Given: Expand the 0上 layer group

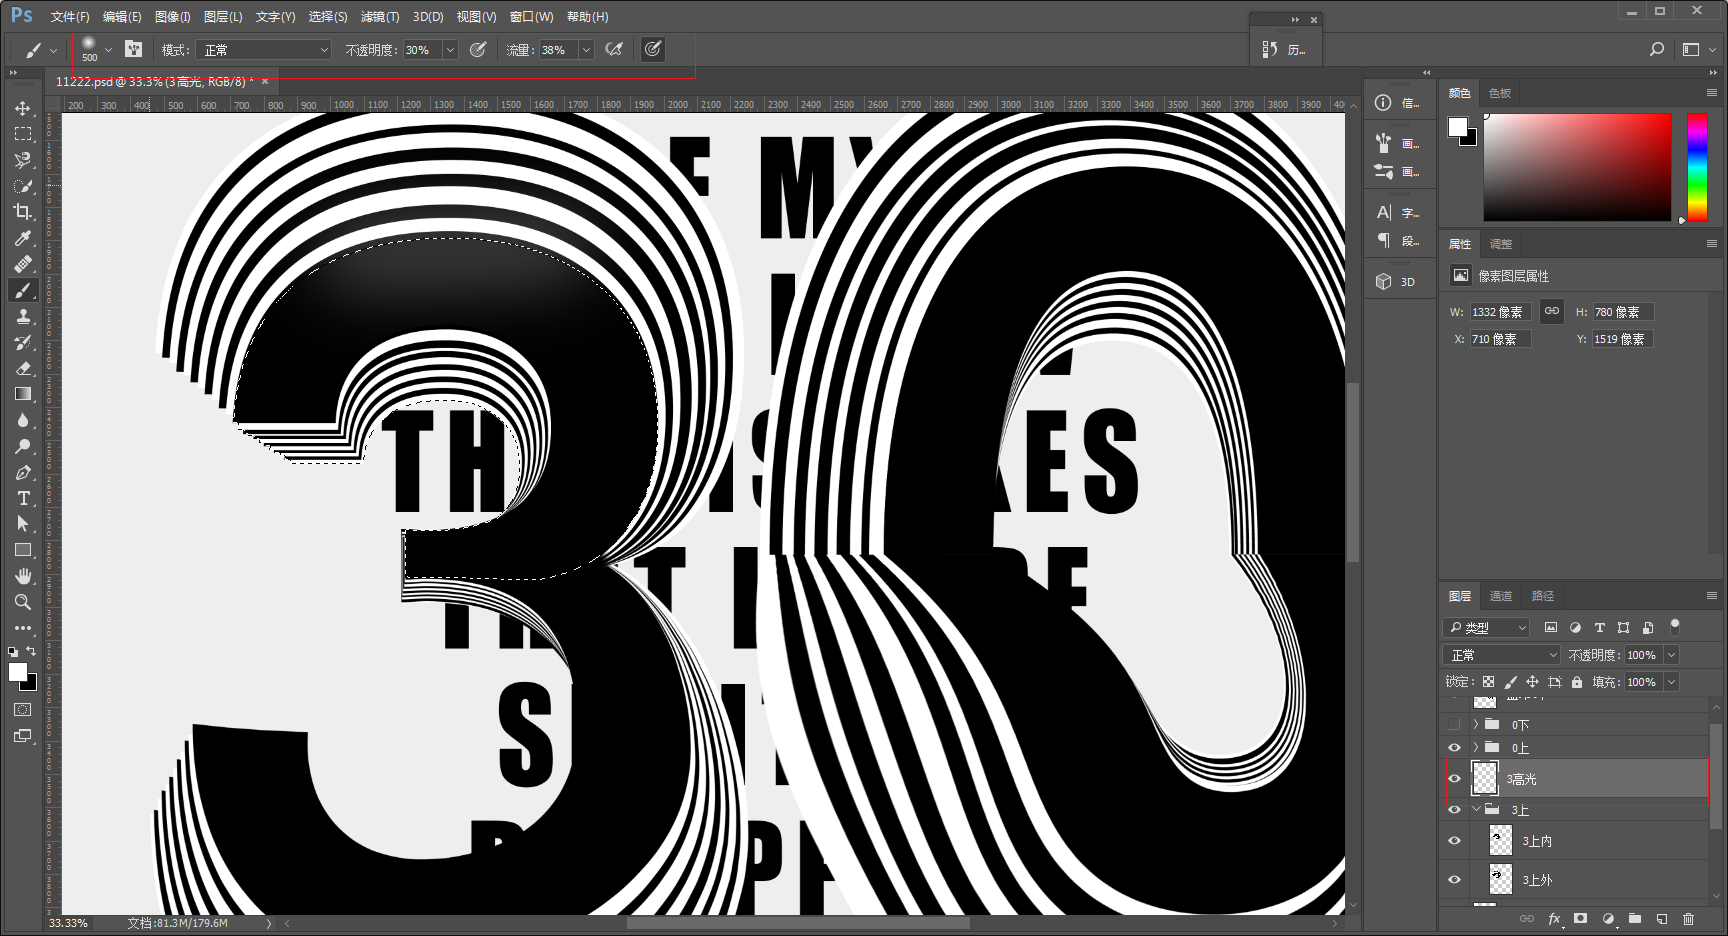Looking at the screenshot, I should (1475, 747).
